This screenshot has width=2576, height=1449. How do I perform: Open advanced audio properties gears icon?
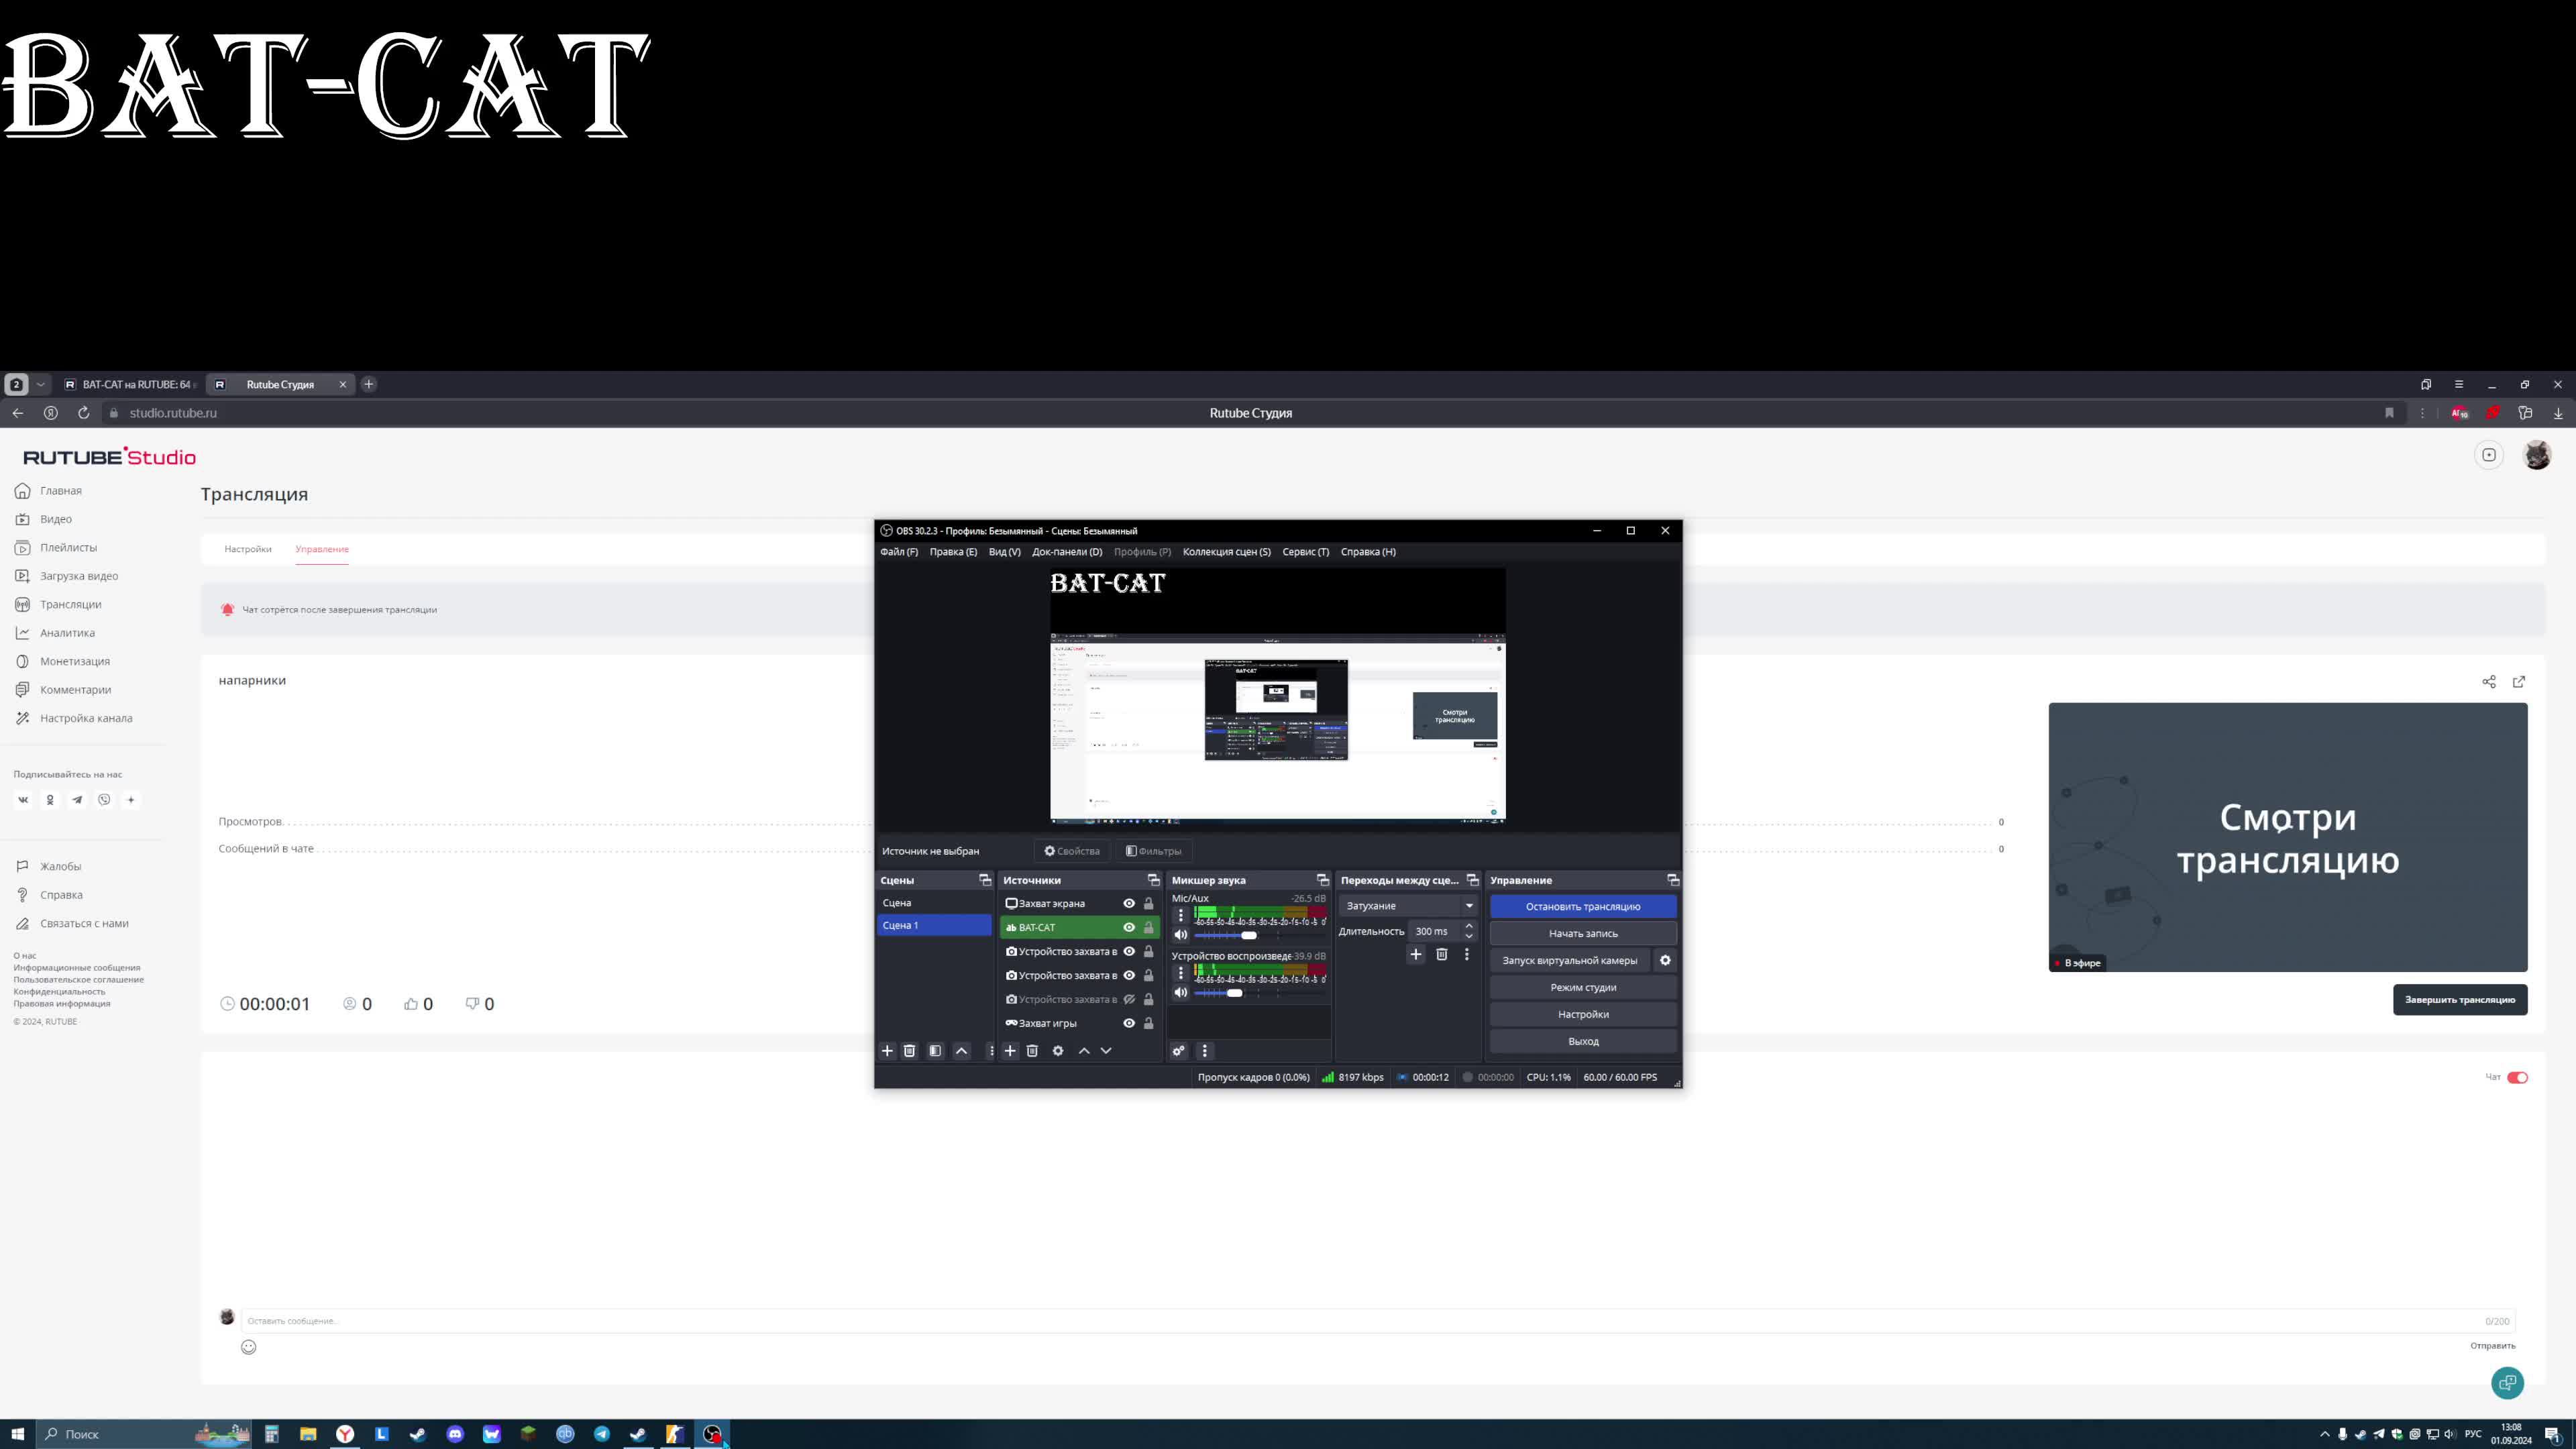(x=1179, y=1051)
